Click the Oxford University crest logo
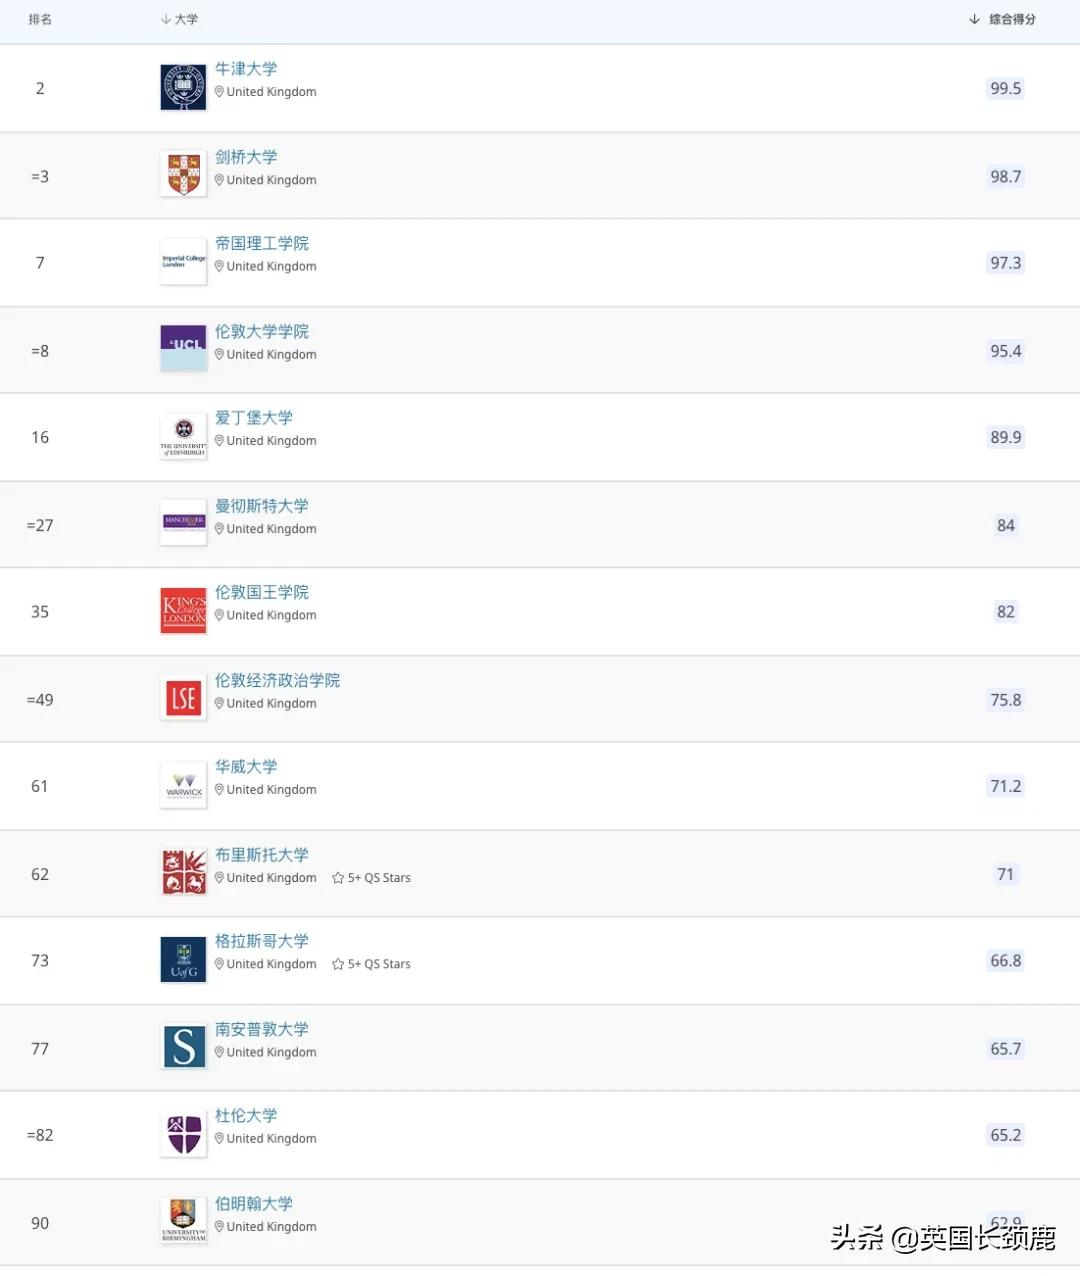Viewport: 1080px width, 1276px height. click(x=183, y=87)
